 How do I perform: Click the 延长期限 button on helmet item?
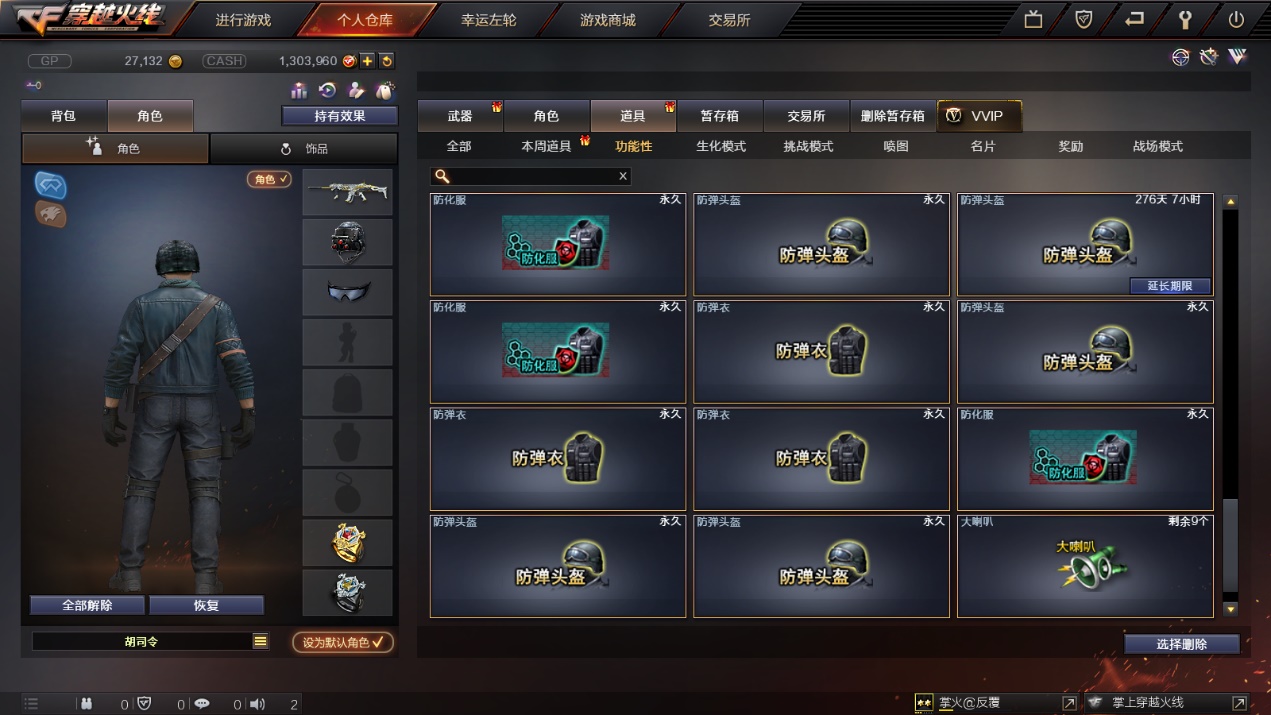pyautogui.click(x=1170, y=286)
